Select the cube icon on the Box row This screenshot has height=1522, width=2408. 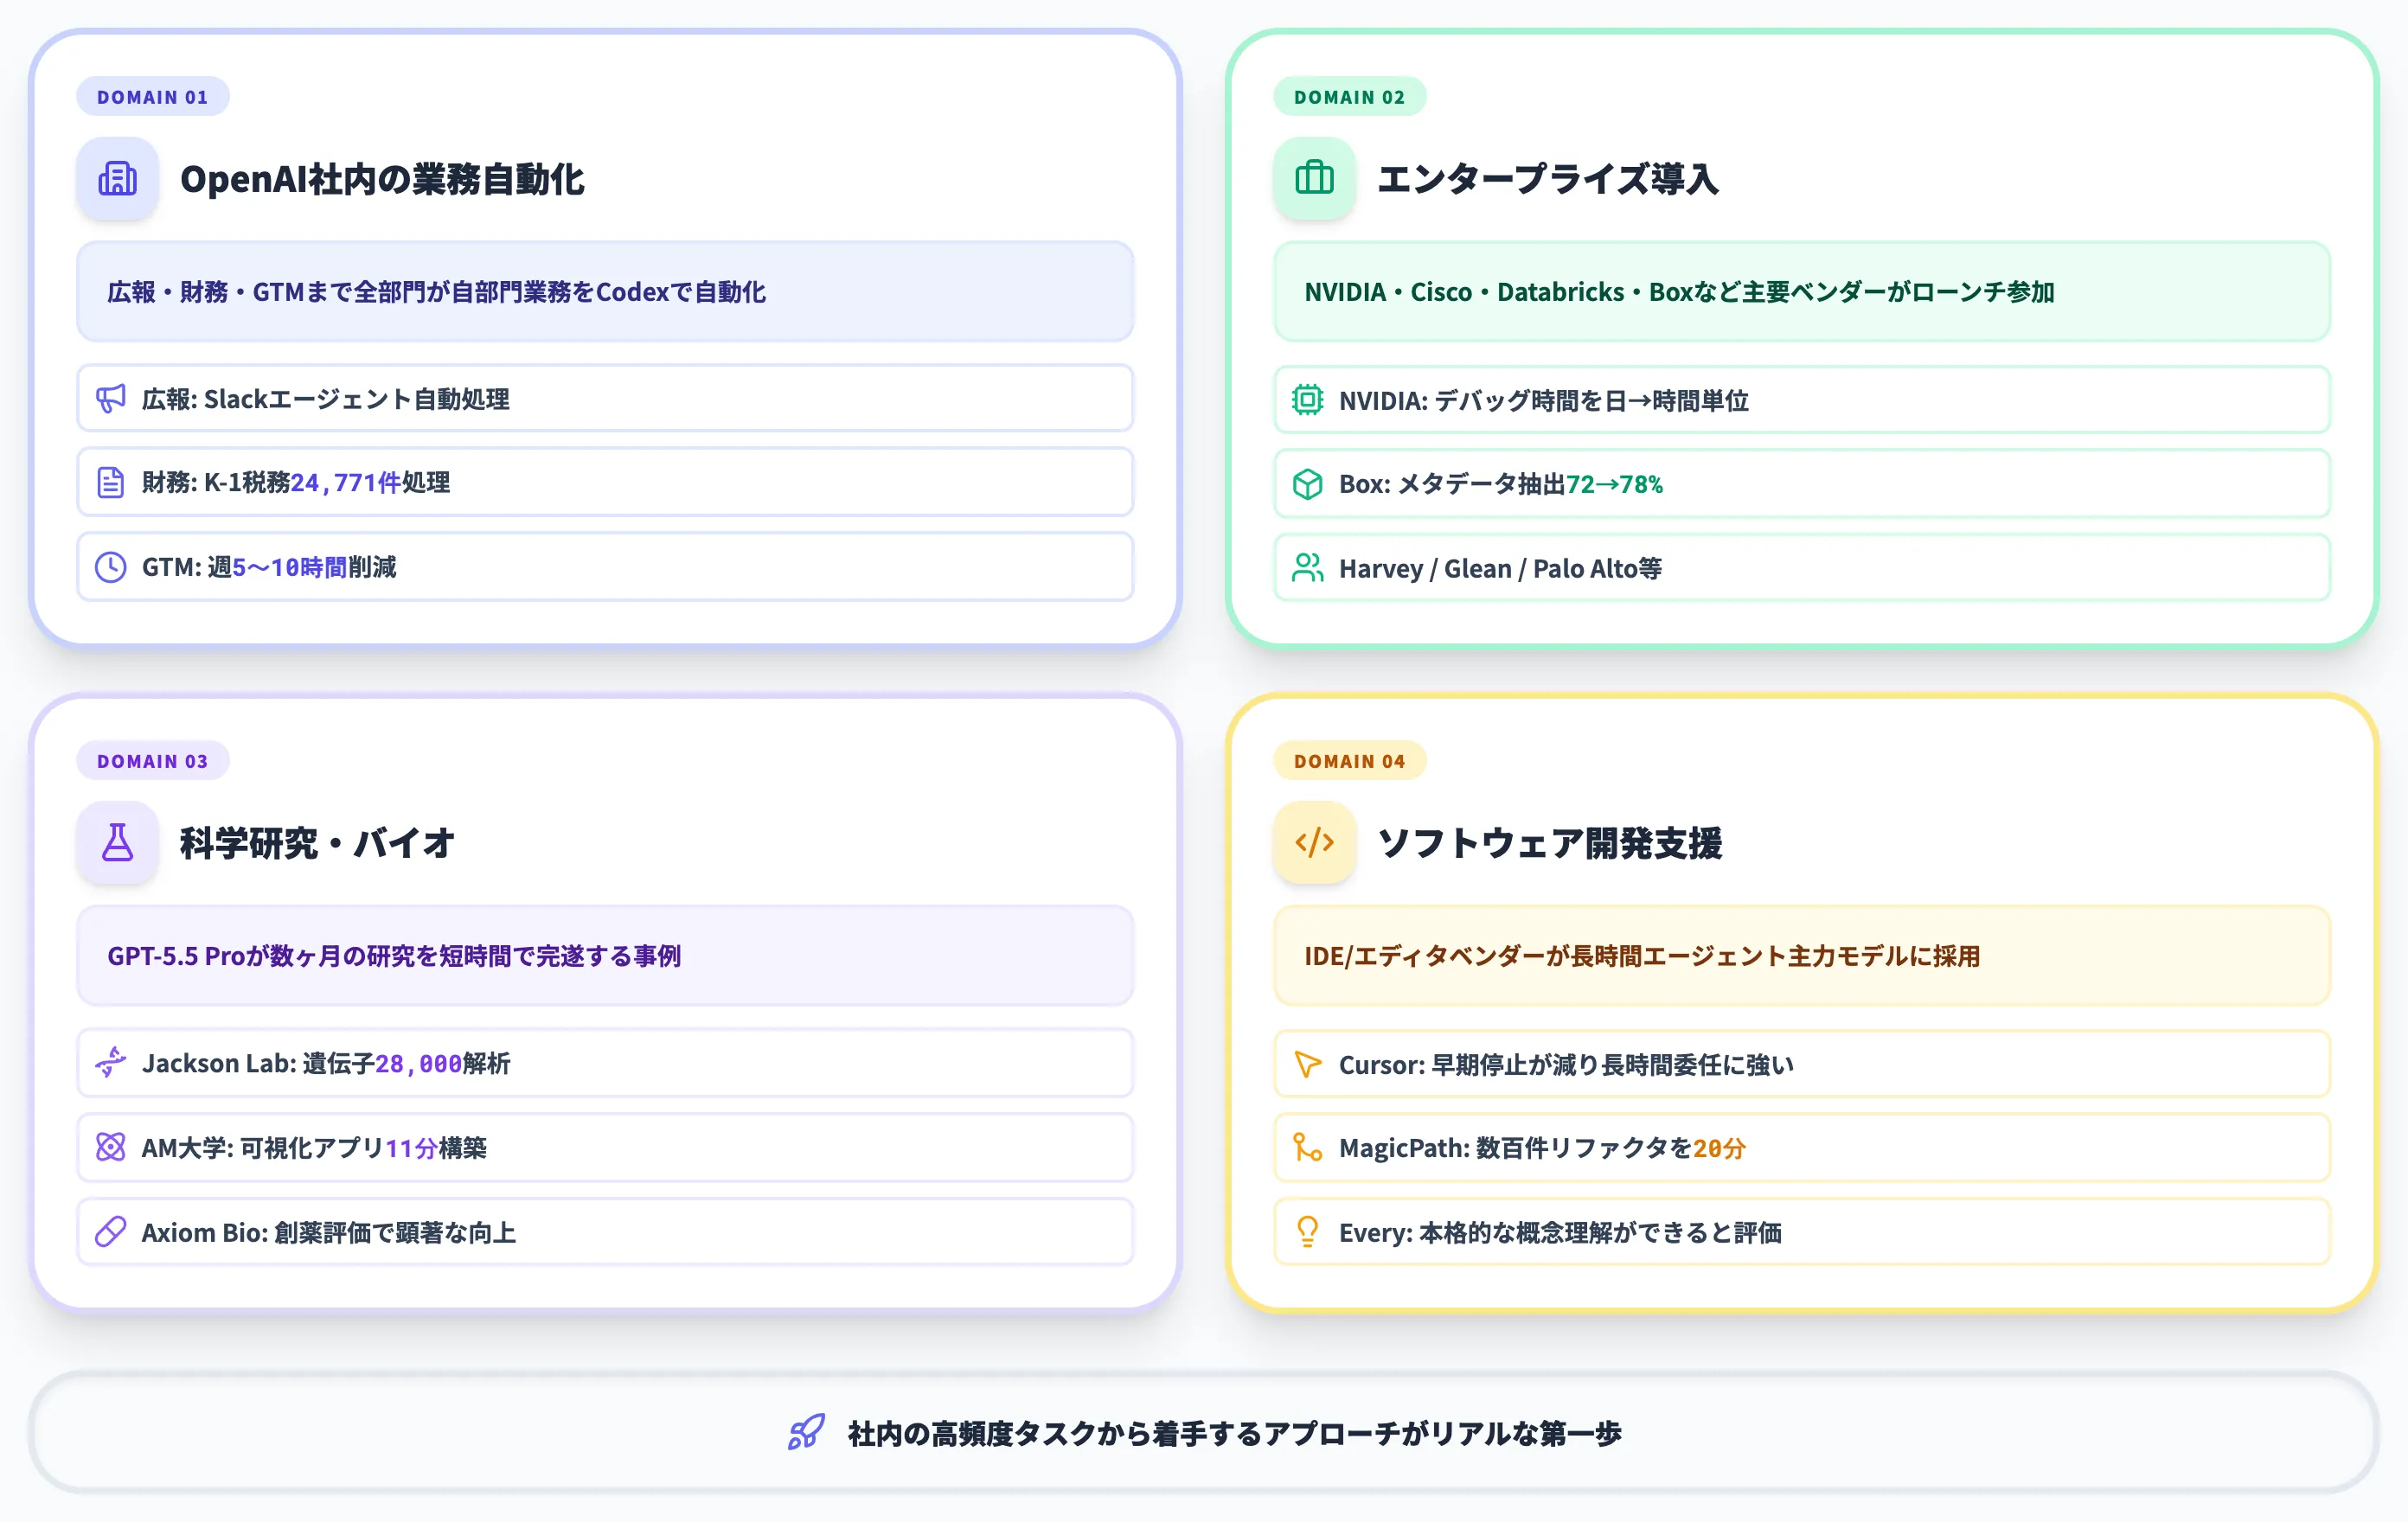(x=1308, y=484)
